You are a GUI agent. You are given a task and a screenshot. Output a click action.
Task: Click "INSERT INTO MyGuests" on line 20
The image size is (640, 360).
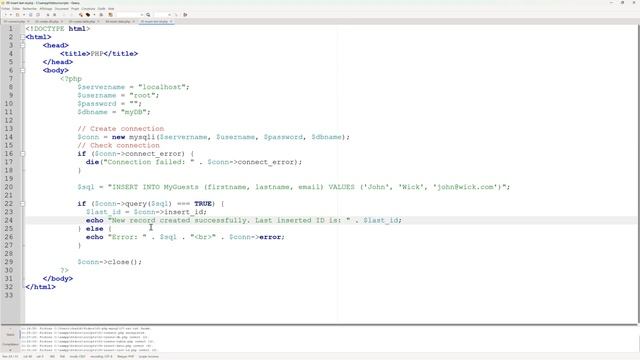[155, 187]
